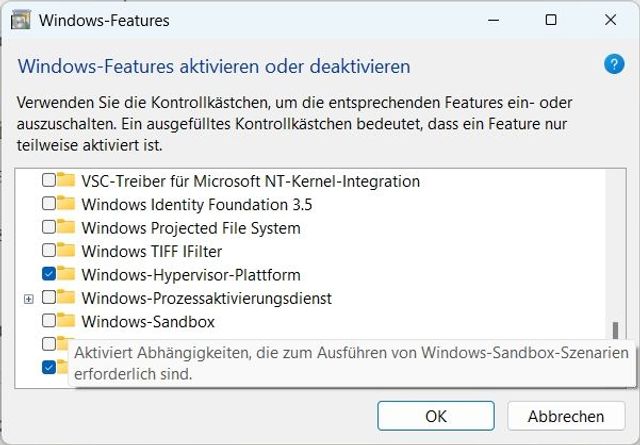Click the feature list vertical scrollbar thumb
The height and width of the screenshot is (445, 640).
pos(614,331)
